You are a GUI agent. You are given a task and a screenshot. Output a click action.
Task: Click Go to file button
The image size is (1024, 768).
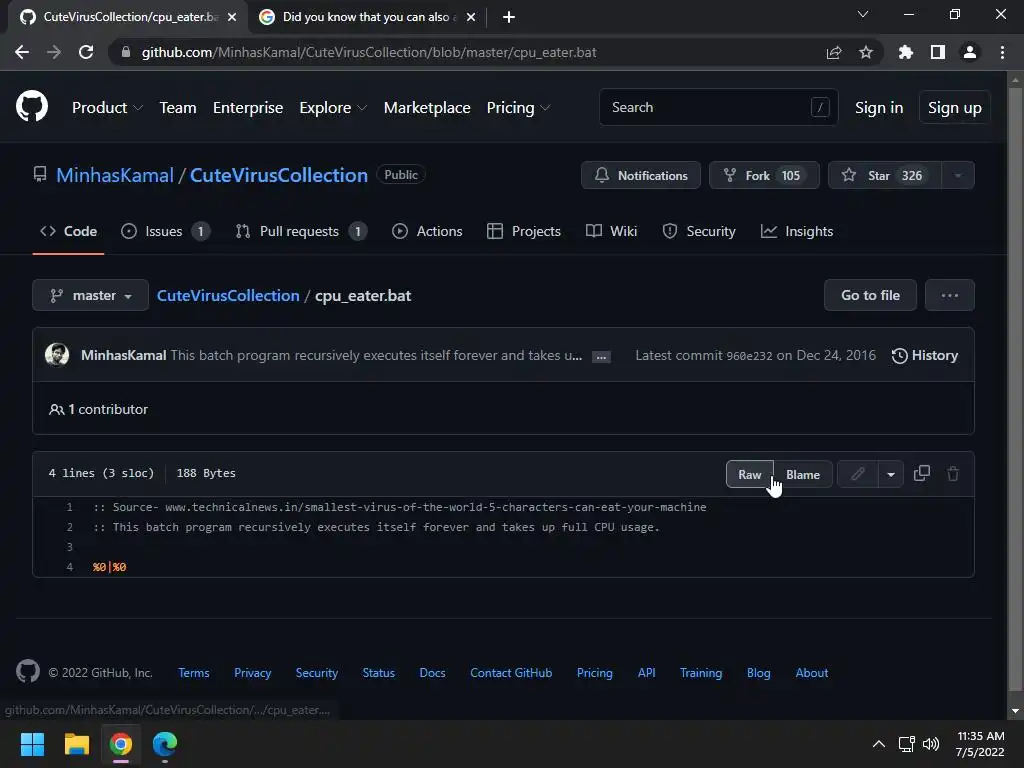pos(871,295)
